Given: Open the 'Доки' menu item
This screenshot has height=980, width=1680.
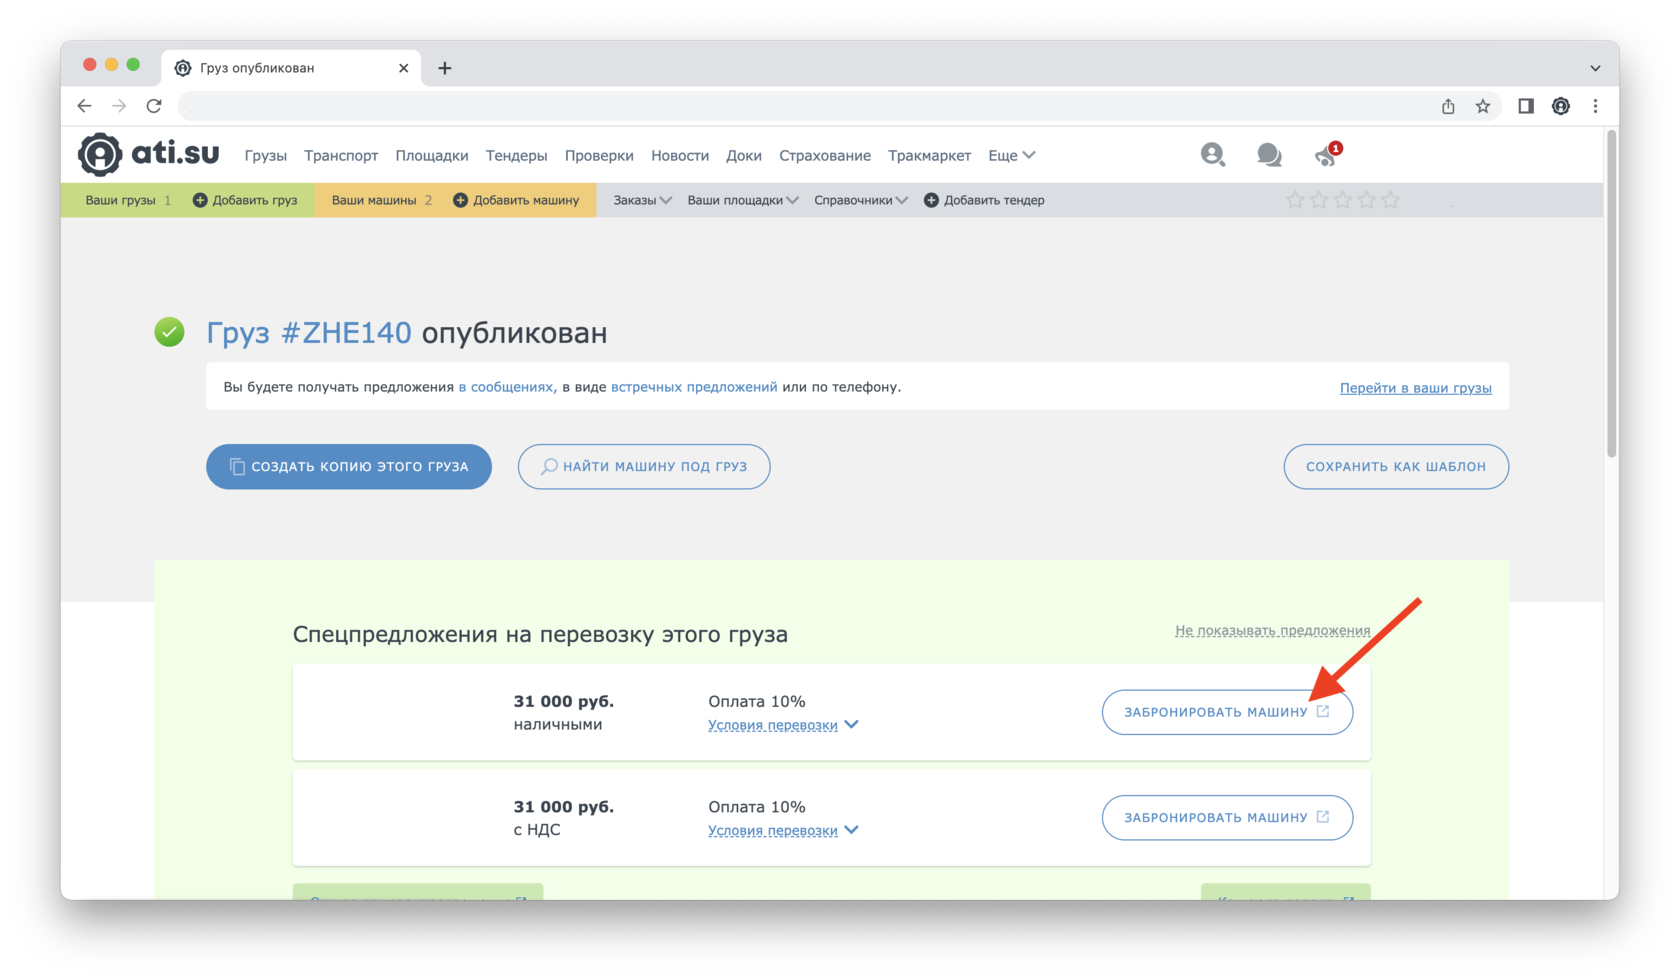Looking at the screenshot, I should point(744,155).
